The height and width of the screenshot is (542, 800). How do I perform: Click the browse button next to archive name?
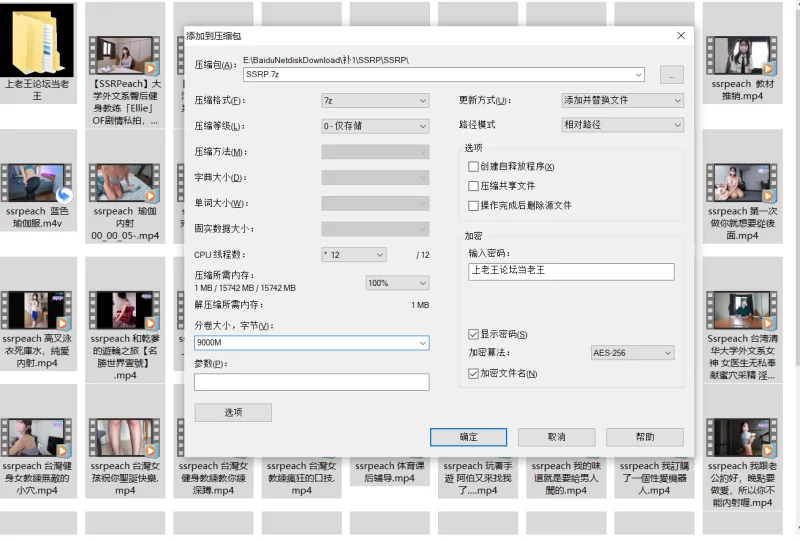(x=671, y=75)
